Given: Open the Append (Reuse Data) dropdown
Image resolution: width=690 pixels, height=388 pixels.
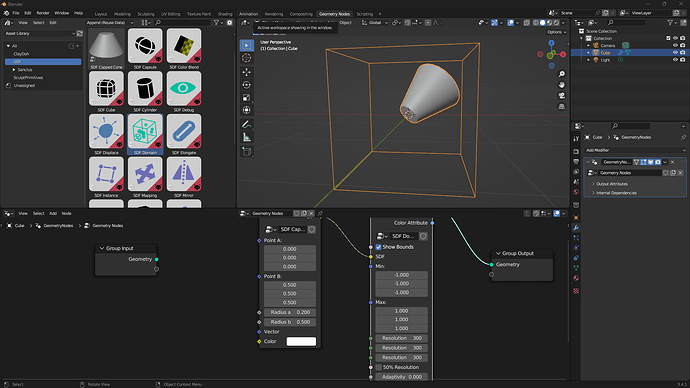Looking at the screenshot, I should tap(110, 22).
